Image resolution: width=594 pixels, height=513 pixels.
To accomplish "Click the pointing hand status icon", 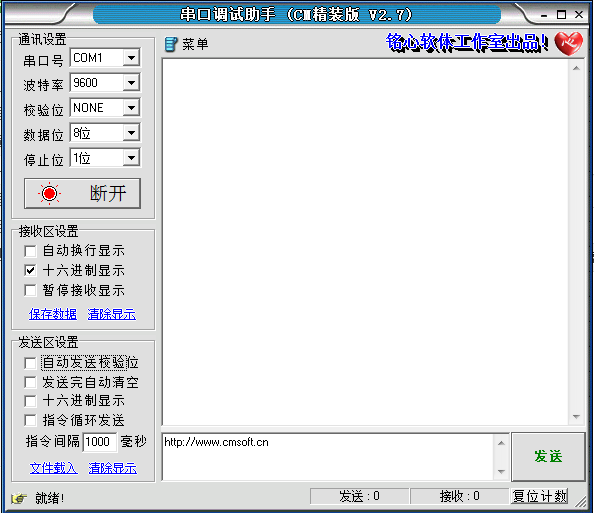I will pyautogui.click(x=19, y=498).
